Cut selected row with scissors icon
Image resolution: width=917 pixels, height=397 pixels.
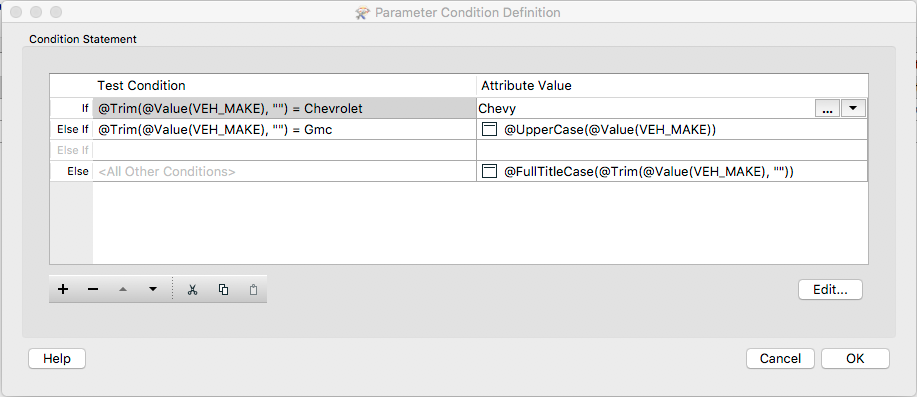pyautogui.click(x=192, y=289)
